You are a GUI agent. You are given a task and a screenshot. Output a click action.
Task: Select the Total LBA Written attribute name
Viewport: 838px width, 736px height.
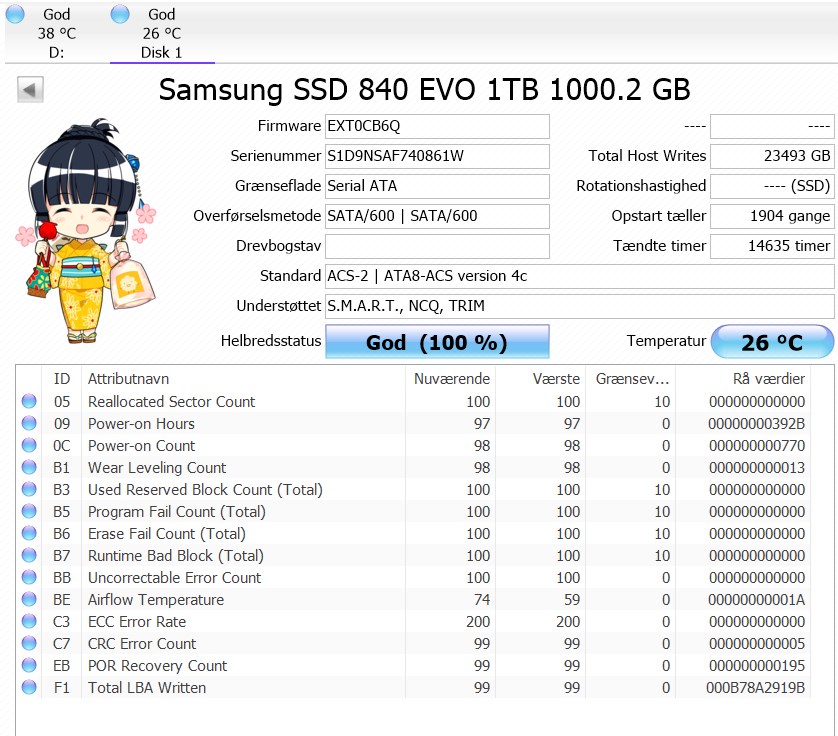point(147,688)
